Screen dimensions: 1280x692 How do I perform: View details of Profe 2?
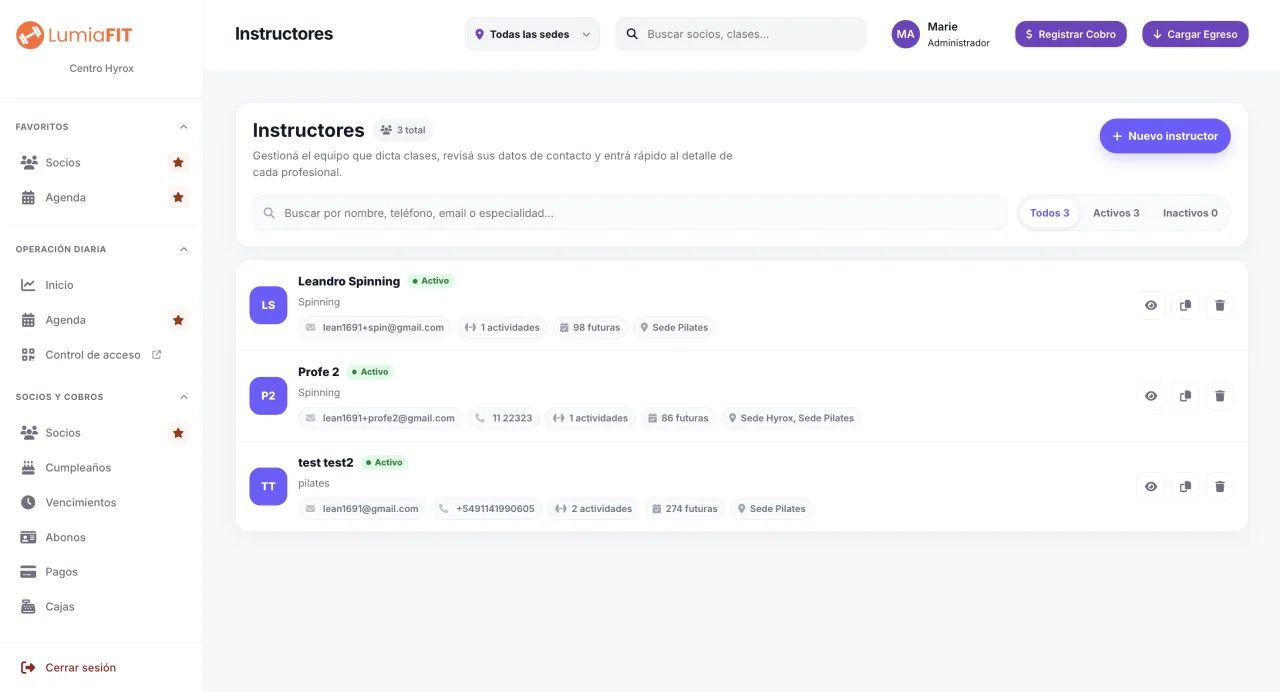click(x=1151, y=396)
